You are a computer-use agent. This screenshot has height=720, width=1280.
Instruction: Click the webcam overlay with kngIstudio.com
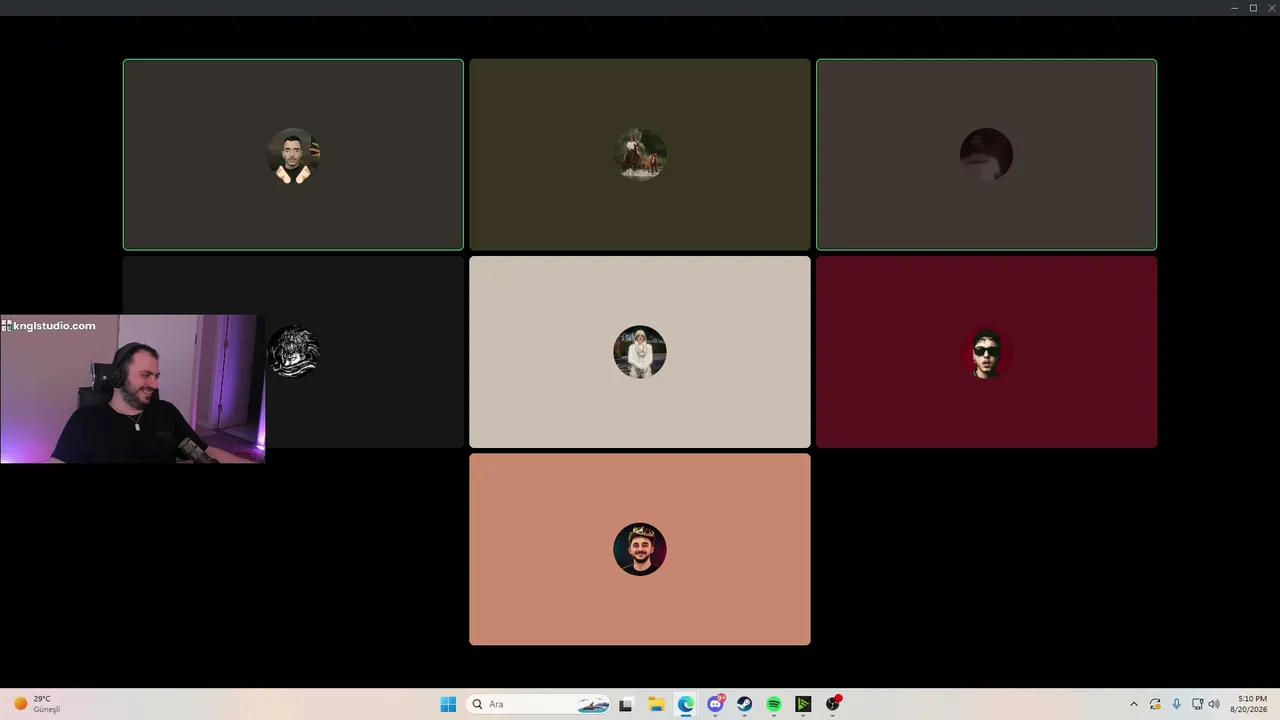132,389
